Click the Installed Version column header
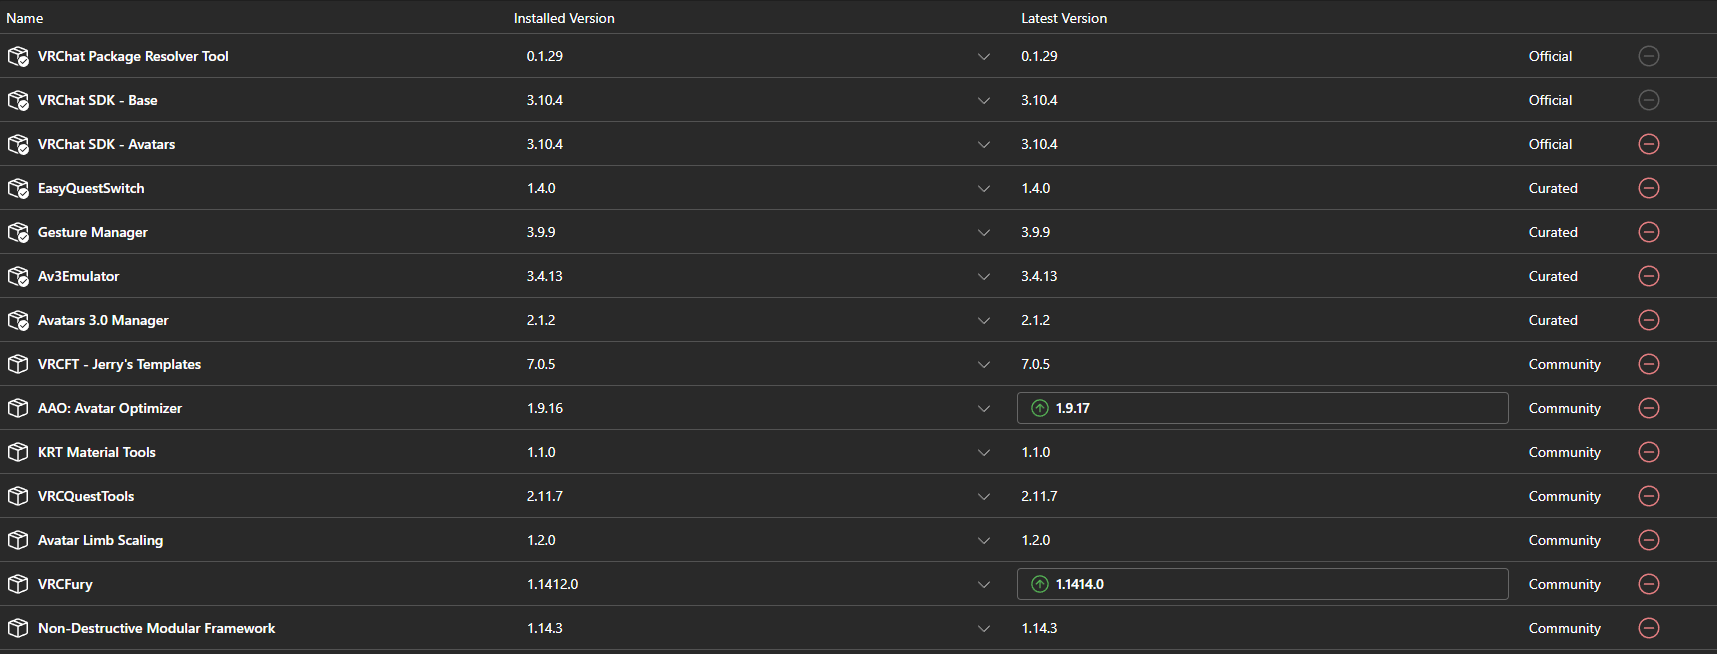1717x654 pixels. (564, 18)
